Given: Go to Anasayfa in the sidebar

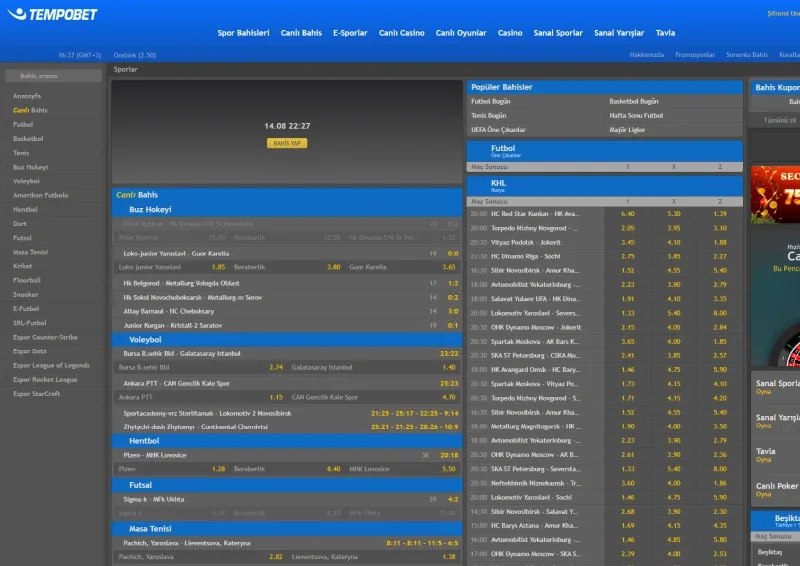Looking at the screenshot, I should [x=27, y=96].
